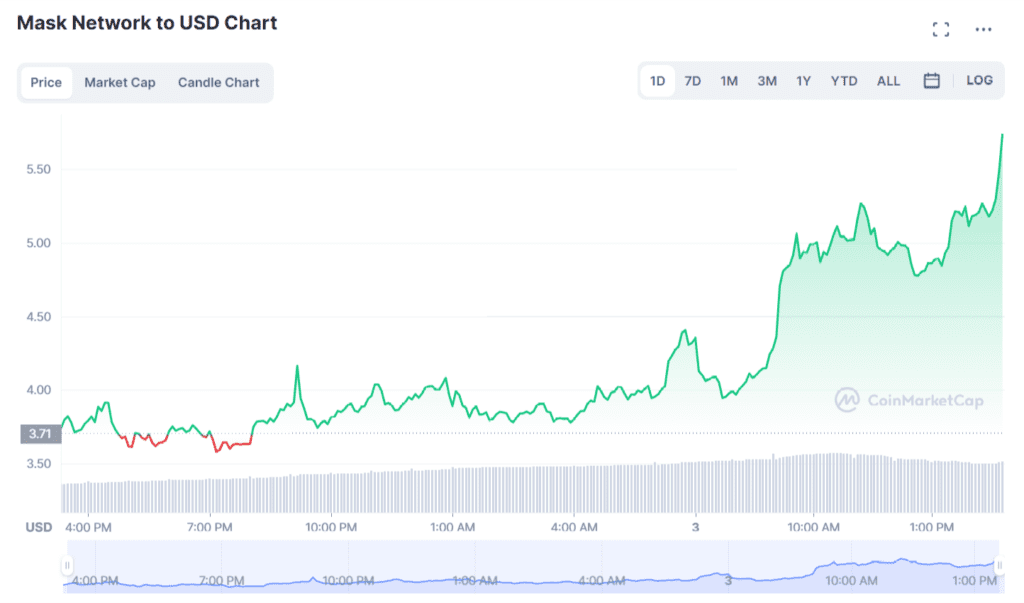Open the three-dot more options menu

(983, 29)
